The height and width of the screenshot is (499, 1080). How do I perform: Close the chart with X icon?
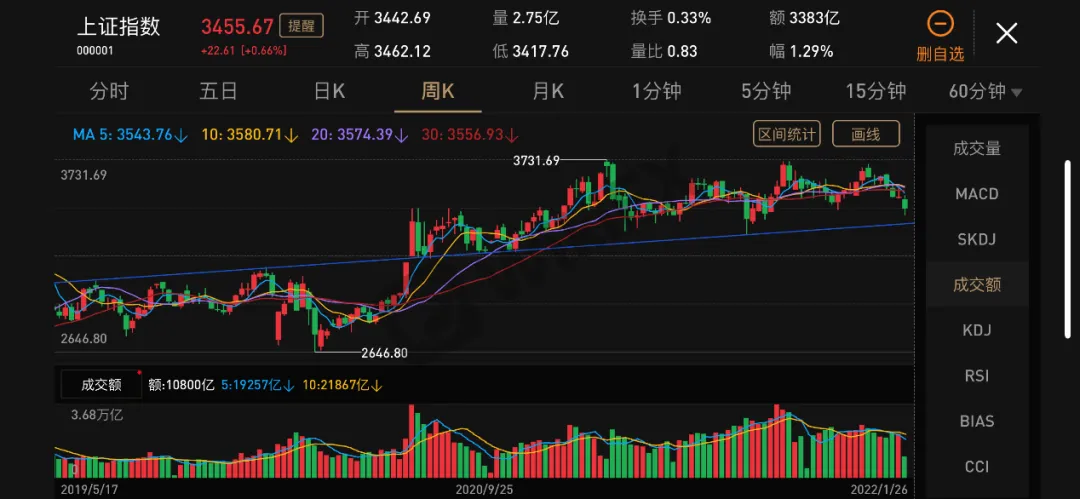(x=1006, y=34)
